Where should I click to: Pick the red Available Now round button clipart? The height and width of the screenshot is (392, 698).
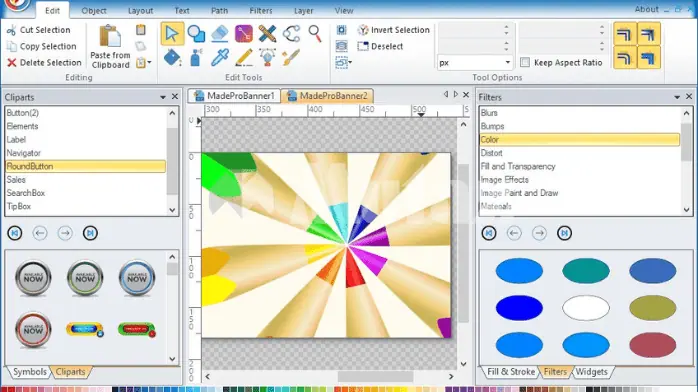(33, 330)
